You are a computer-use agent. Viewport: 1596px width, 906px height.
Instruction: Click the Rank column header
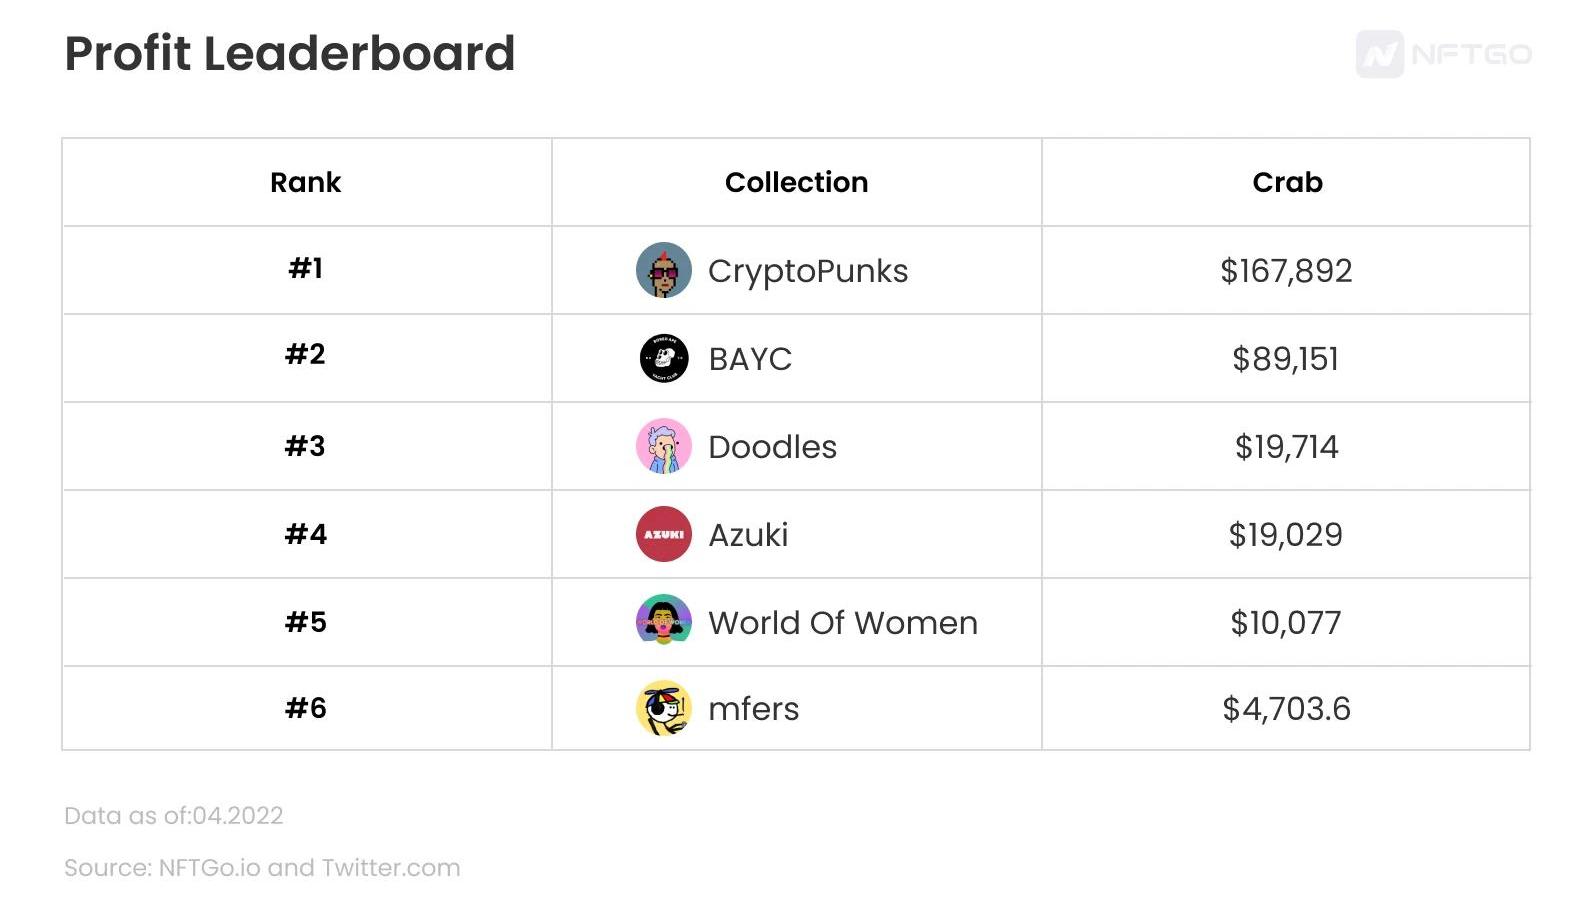pos(306,182)
